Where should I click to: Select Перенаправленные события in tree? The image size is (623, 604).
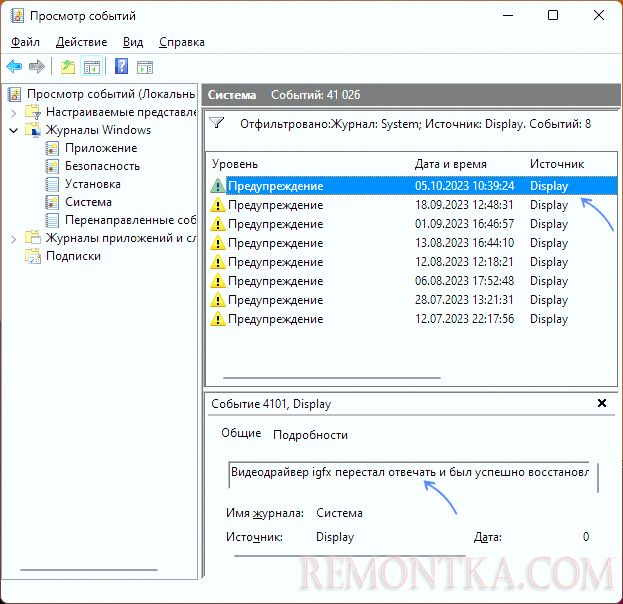pos(130,220)
